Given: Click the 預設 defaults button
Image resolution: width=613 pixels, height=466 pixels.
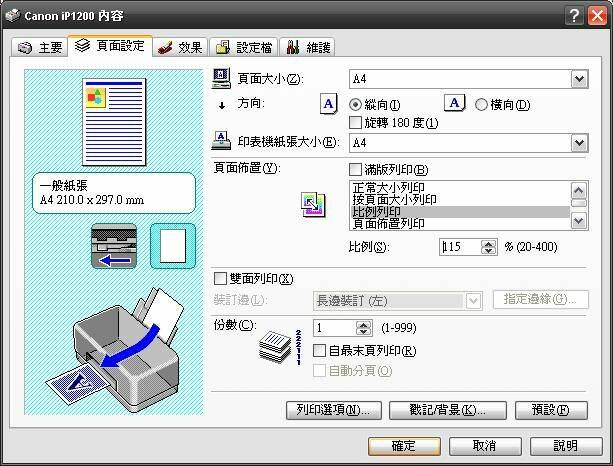Looking at the screenshot, I should pos(551,410).
